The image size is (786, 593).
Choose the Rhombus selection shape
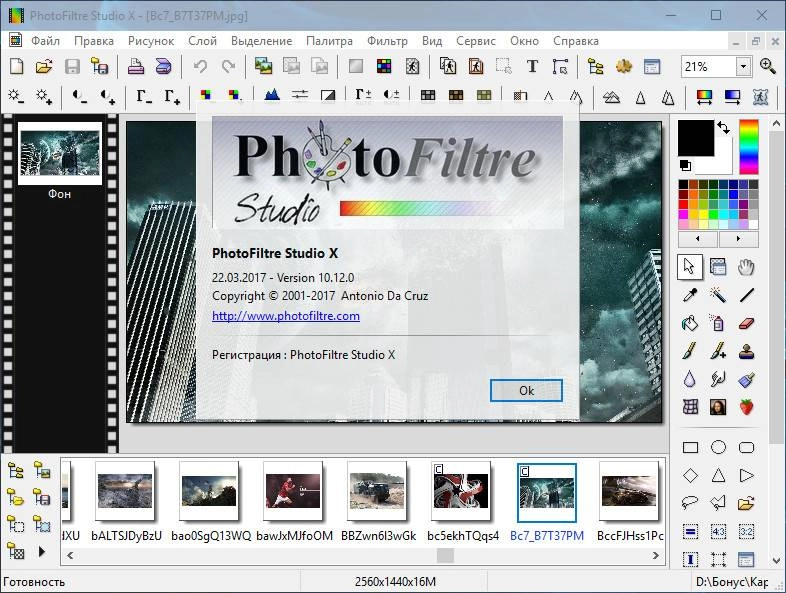pyautogui.click(x=690, y=475)
